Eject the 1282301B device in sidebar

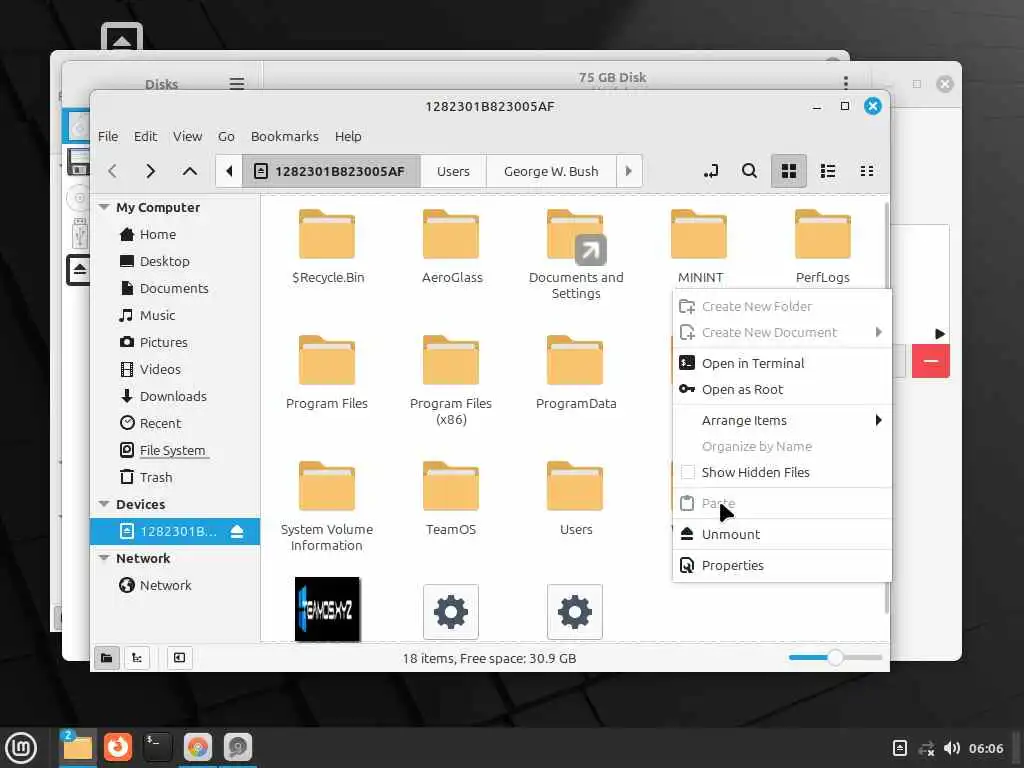coord(237,532)
